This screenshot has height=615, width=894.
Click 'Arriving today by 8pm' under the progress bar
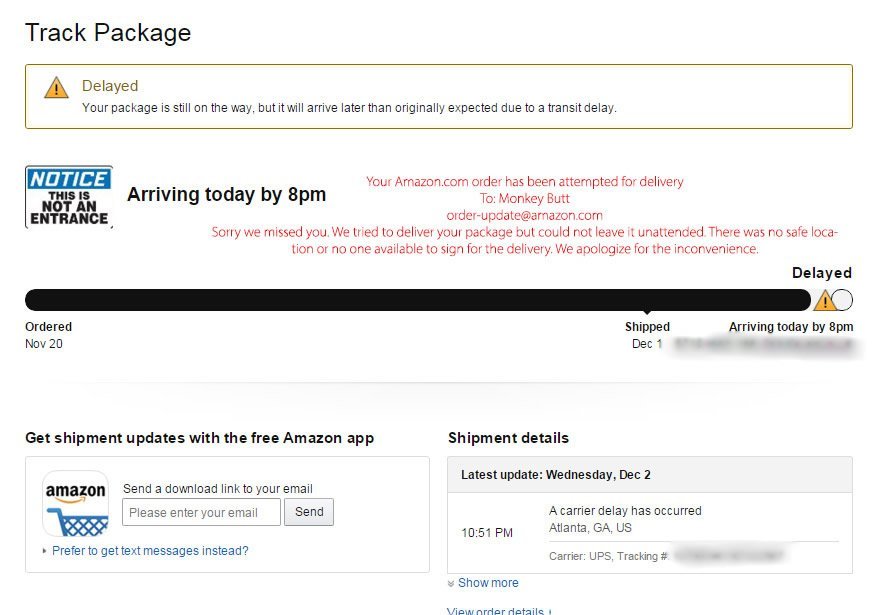click(791, 327)
